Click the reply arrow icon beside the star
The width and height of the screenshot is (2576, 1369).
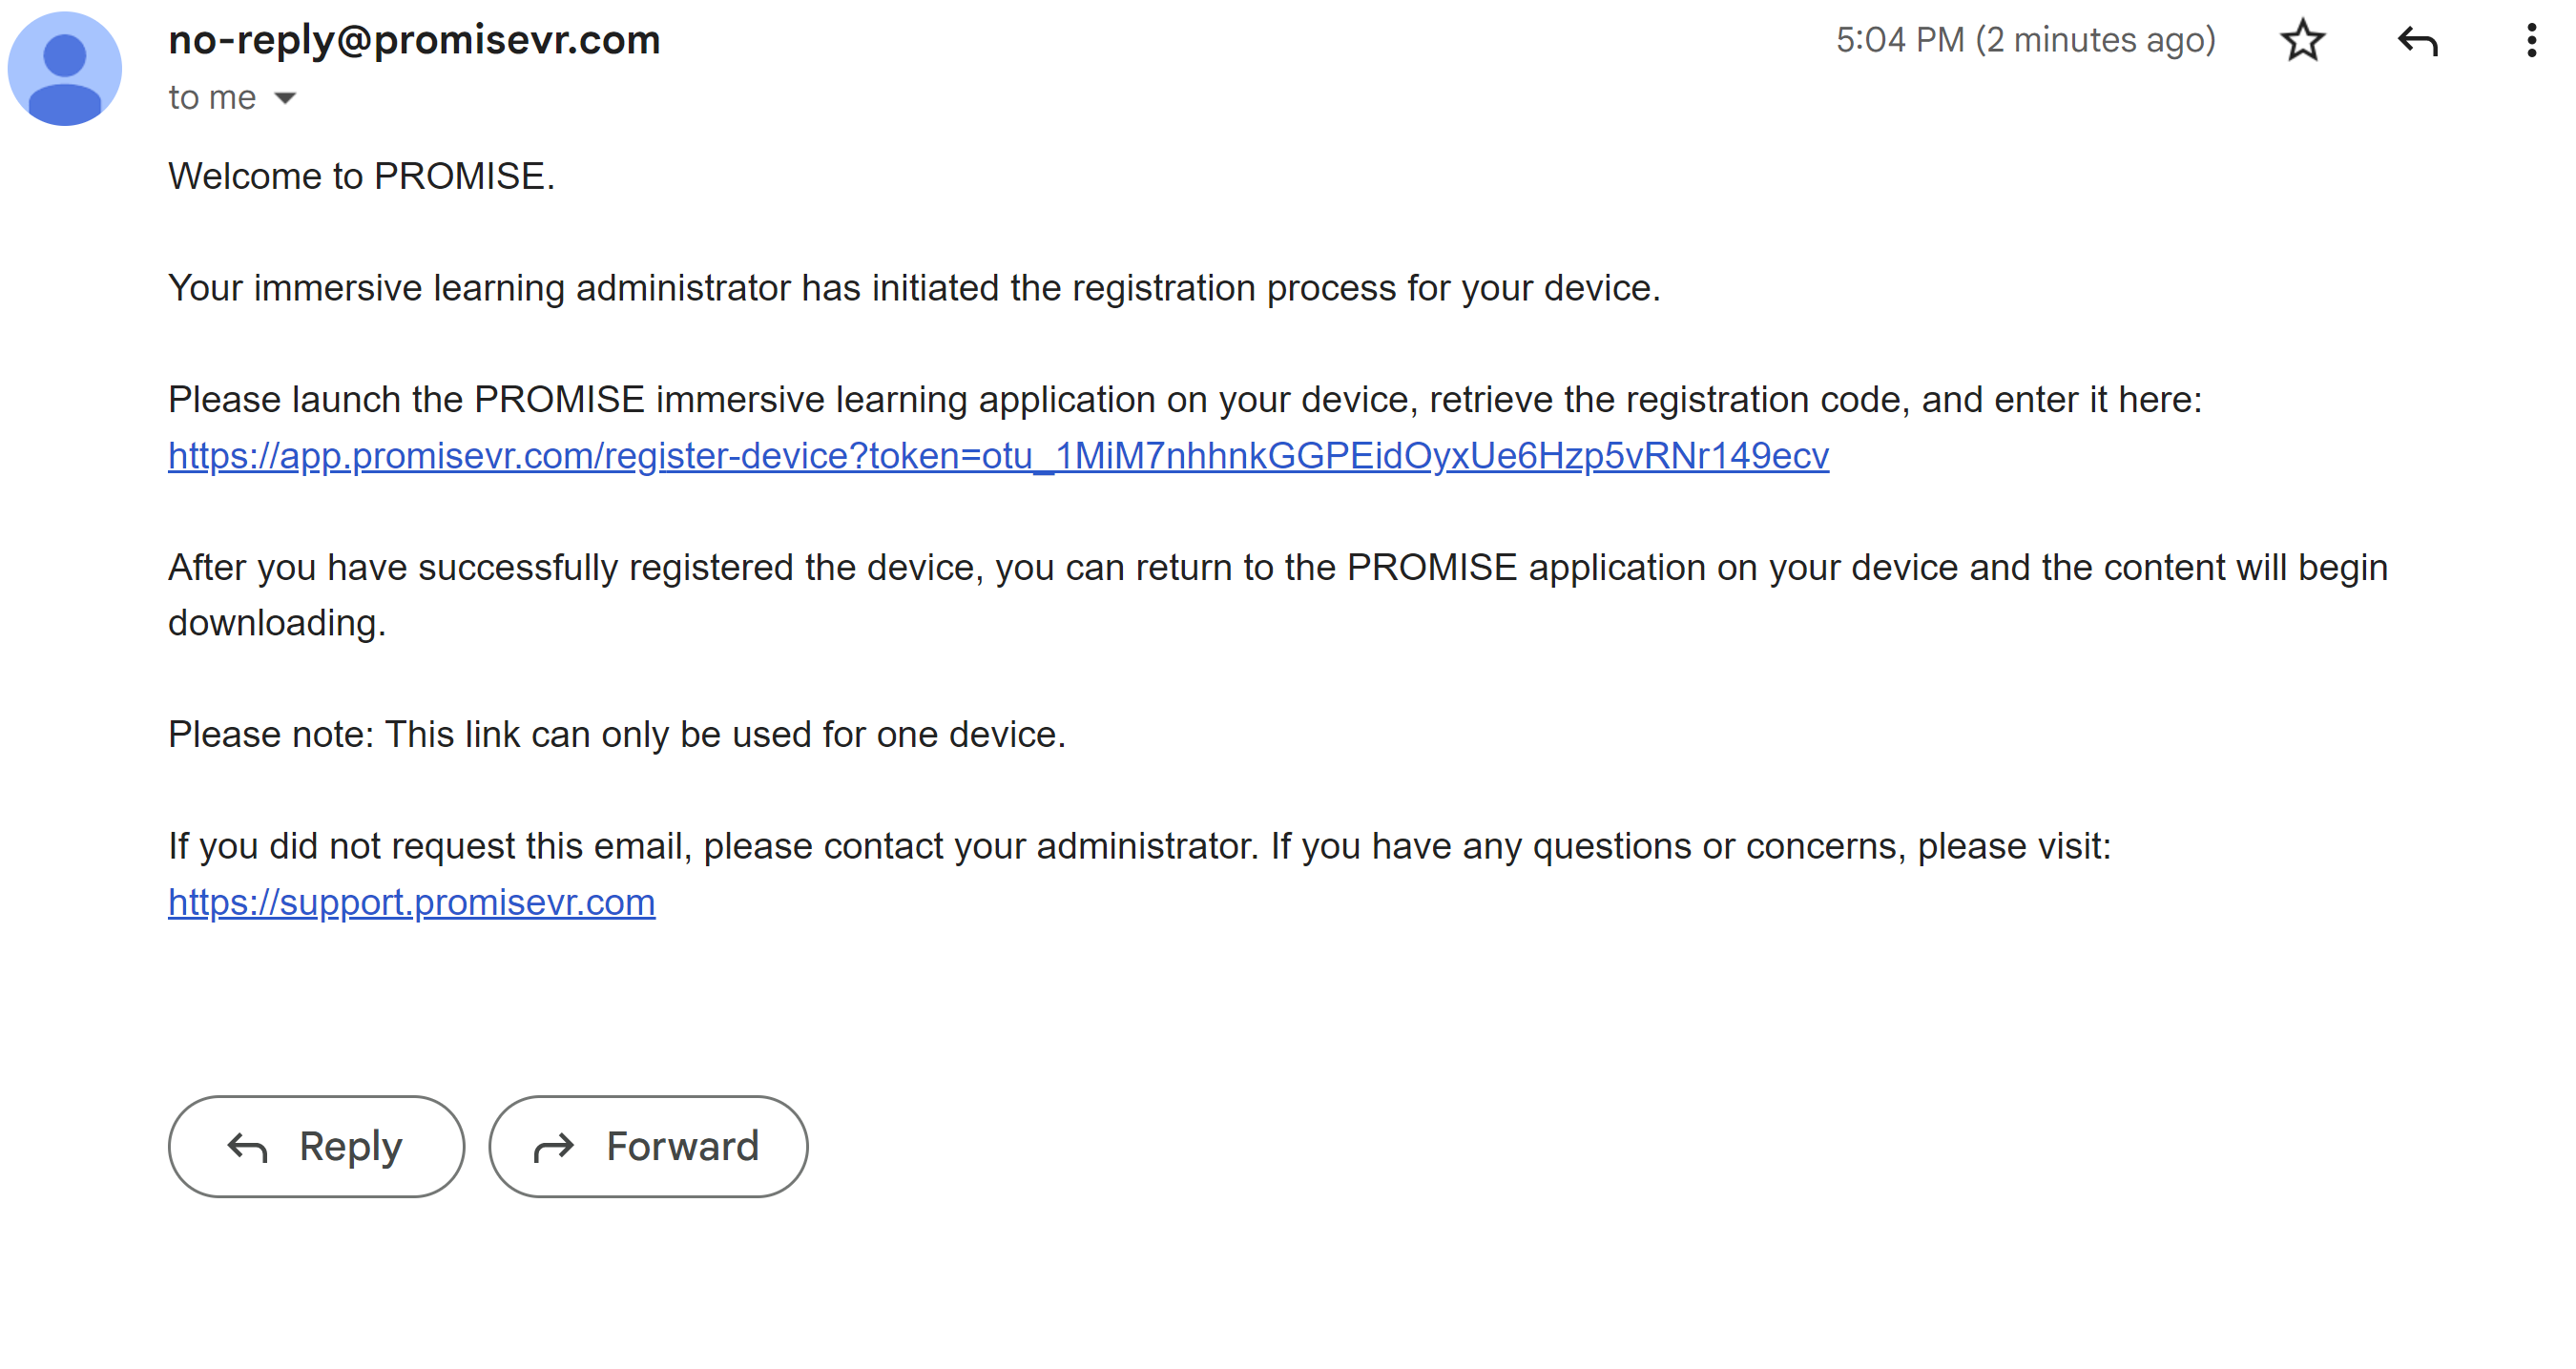point(2417,41)
